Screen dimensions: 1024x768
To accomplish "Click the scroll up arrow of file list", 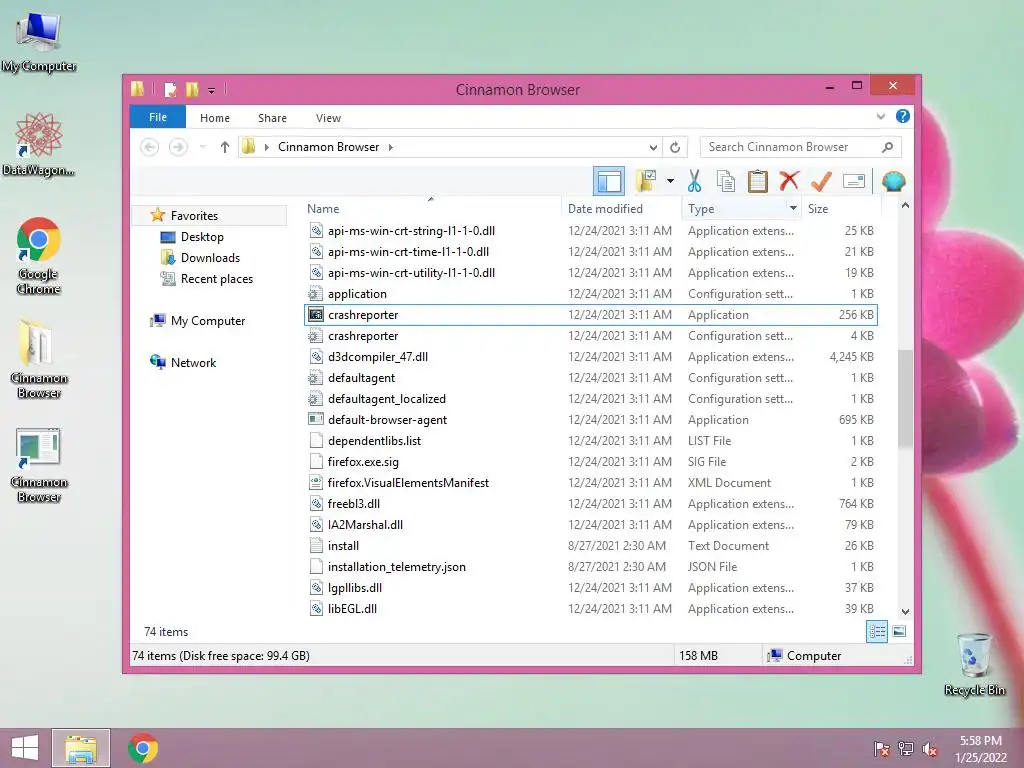I will click(905, 206).
